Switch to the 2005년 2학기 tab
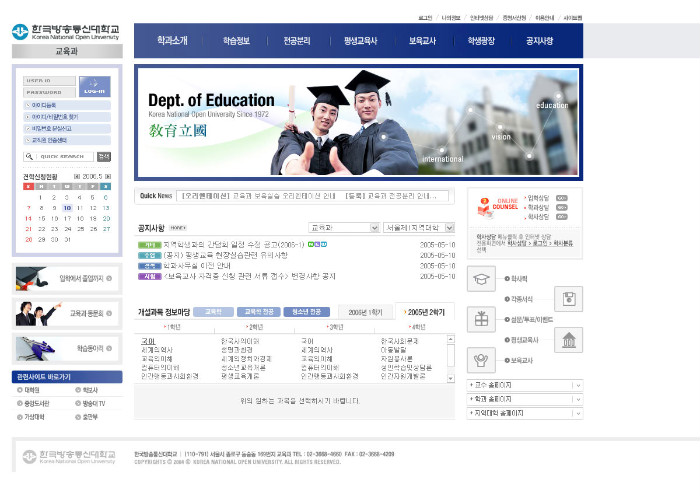700x496 pixels. point(425,312)
